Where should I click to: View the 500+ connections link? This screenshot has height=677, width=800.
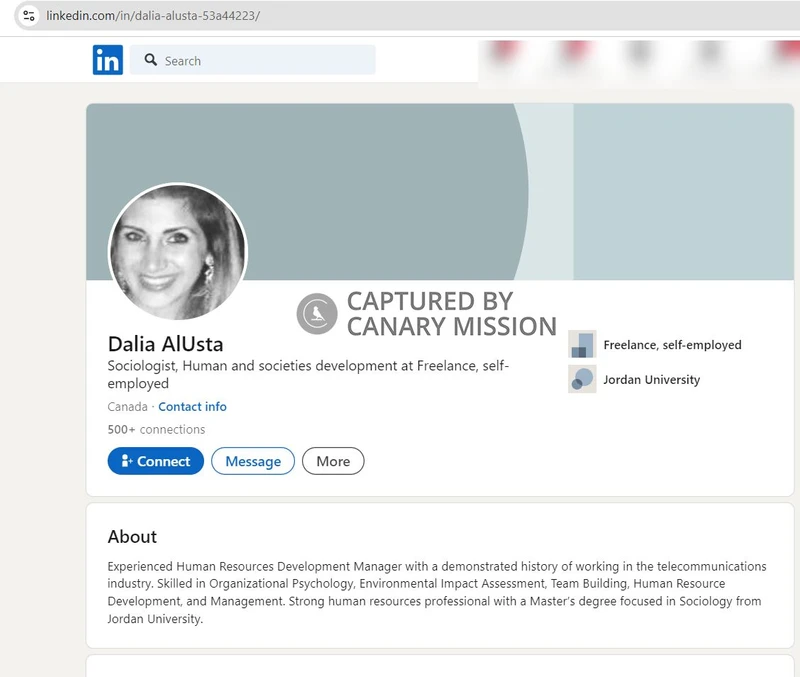click(156, 430)
